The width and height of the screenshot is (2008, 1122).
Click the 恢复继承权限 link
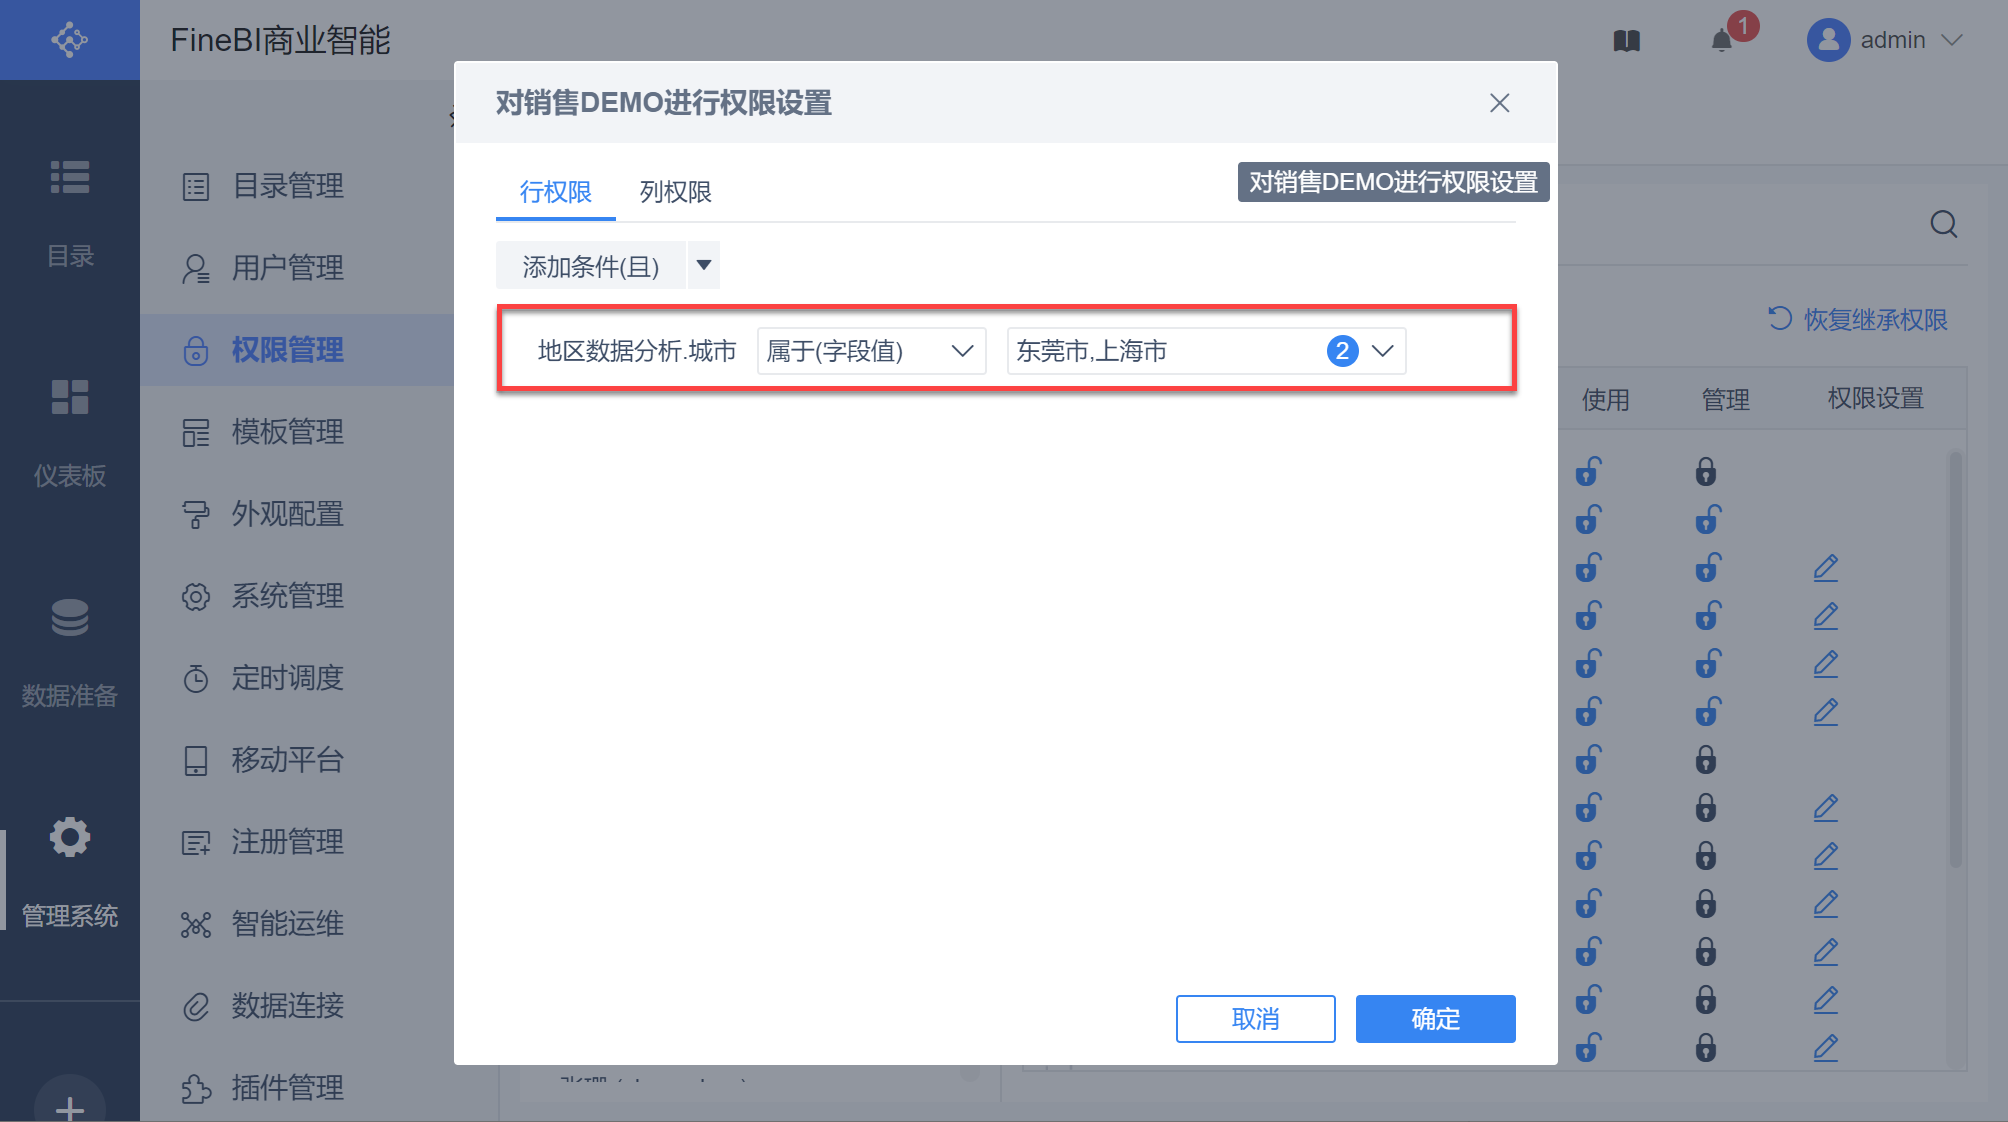point(1858,320)
